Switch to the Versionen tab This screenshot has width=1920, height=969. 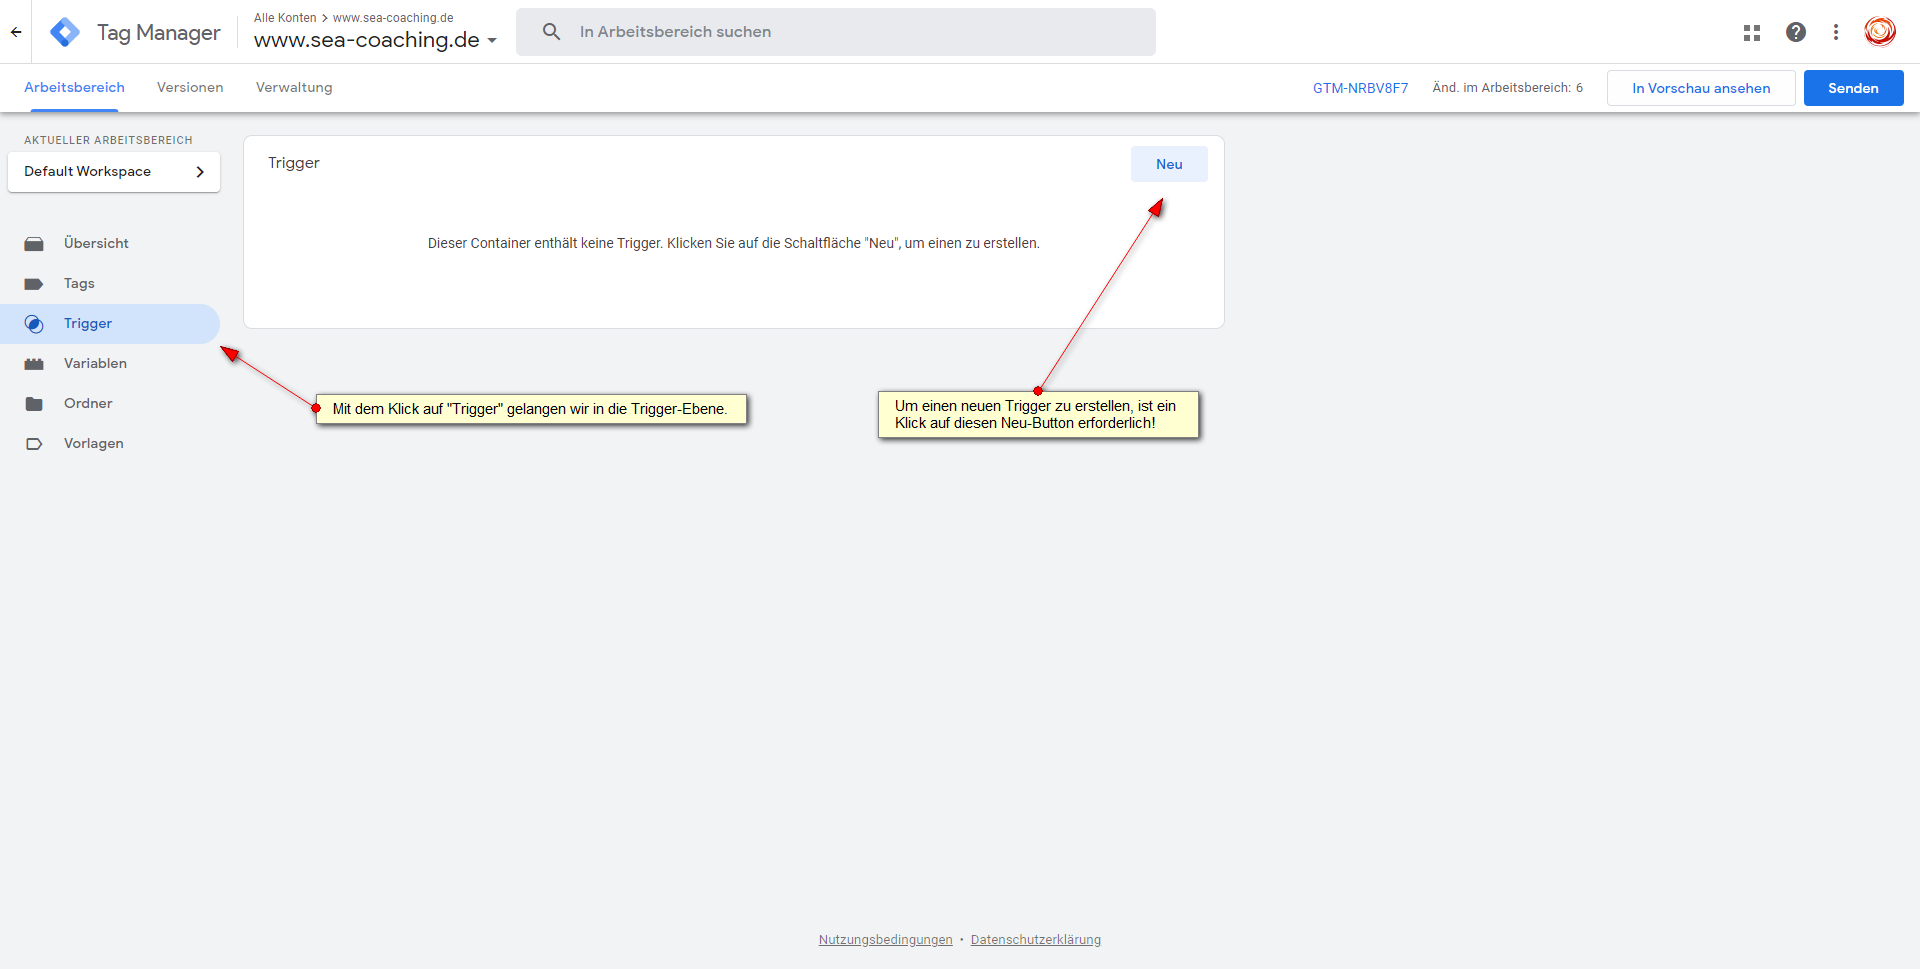pyautogui.click(x=190, y=88)
